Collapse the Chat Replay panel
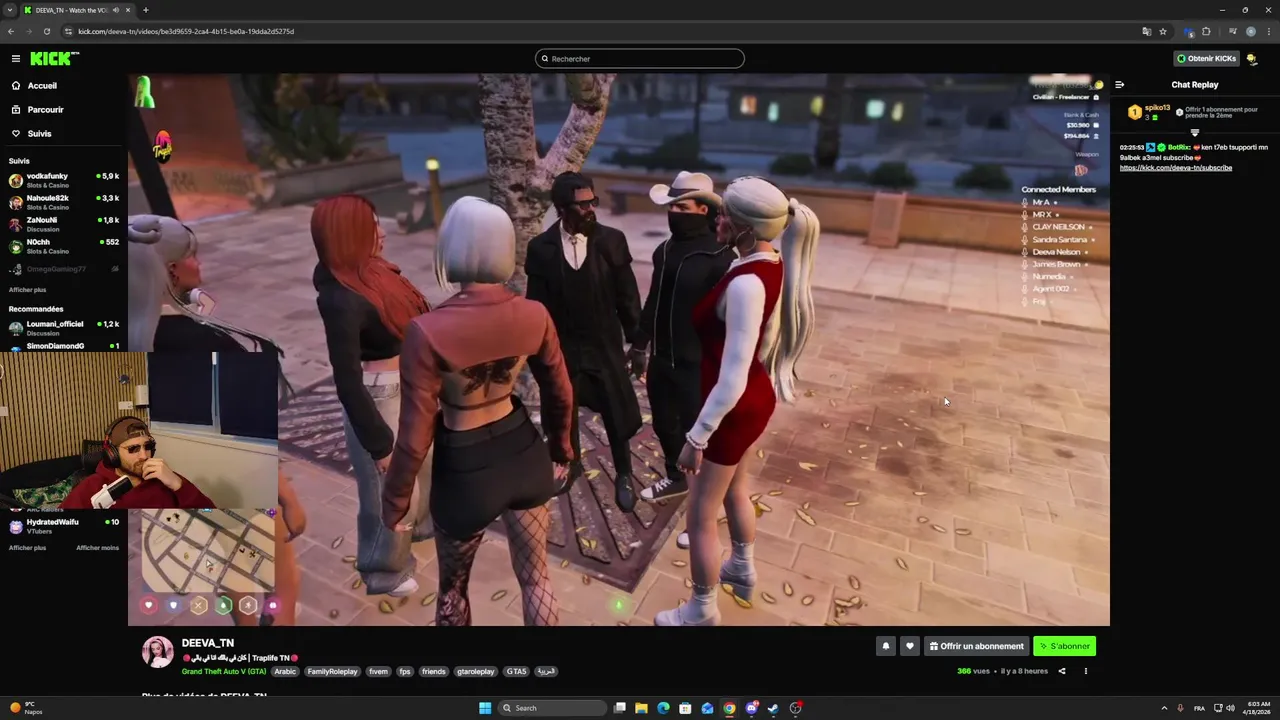 pos(1119,85)
